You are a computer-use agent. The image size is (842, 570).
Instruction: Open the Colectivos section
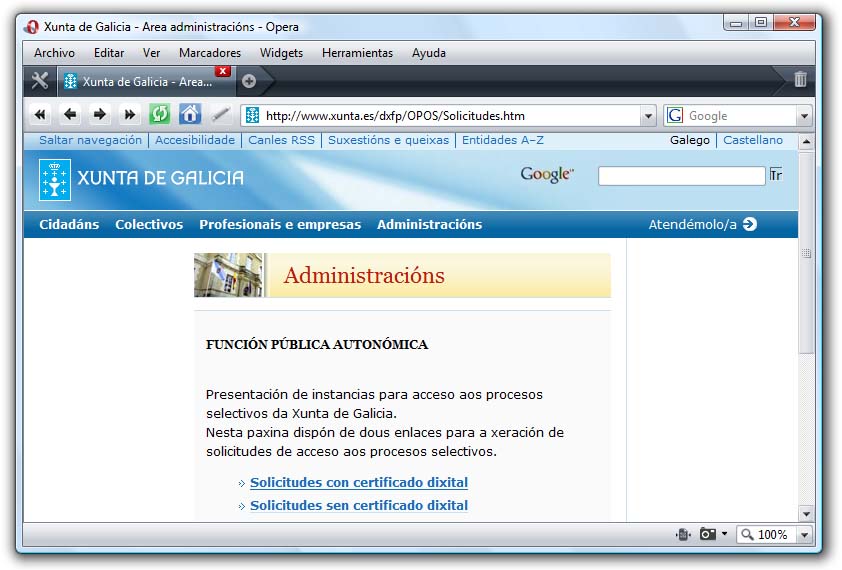(149, 224)
